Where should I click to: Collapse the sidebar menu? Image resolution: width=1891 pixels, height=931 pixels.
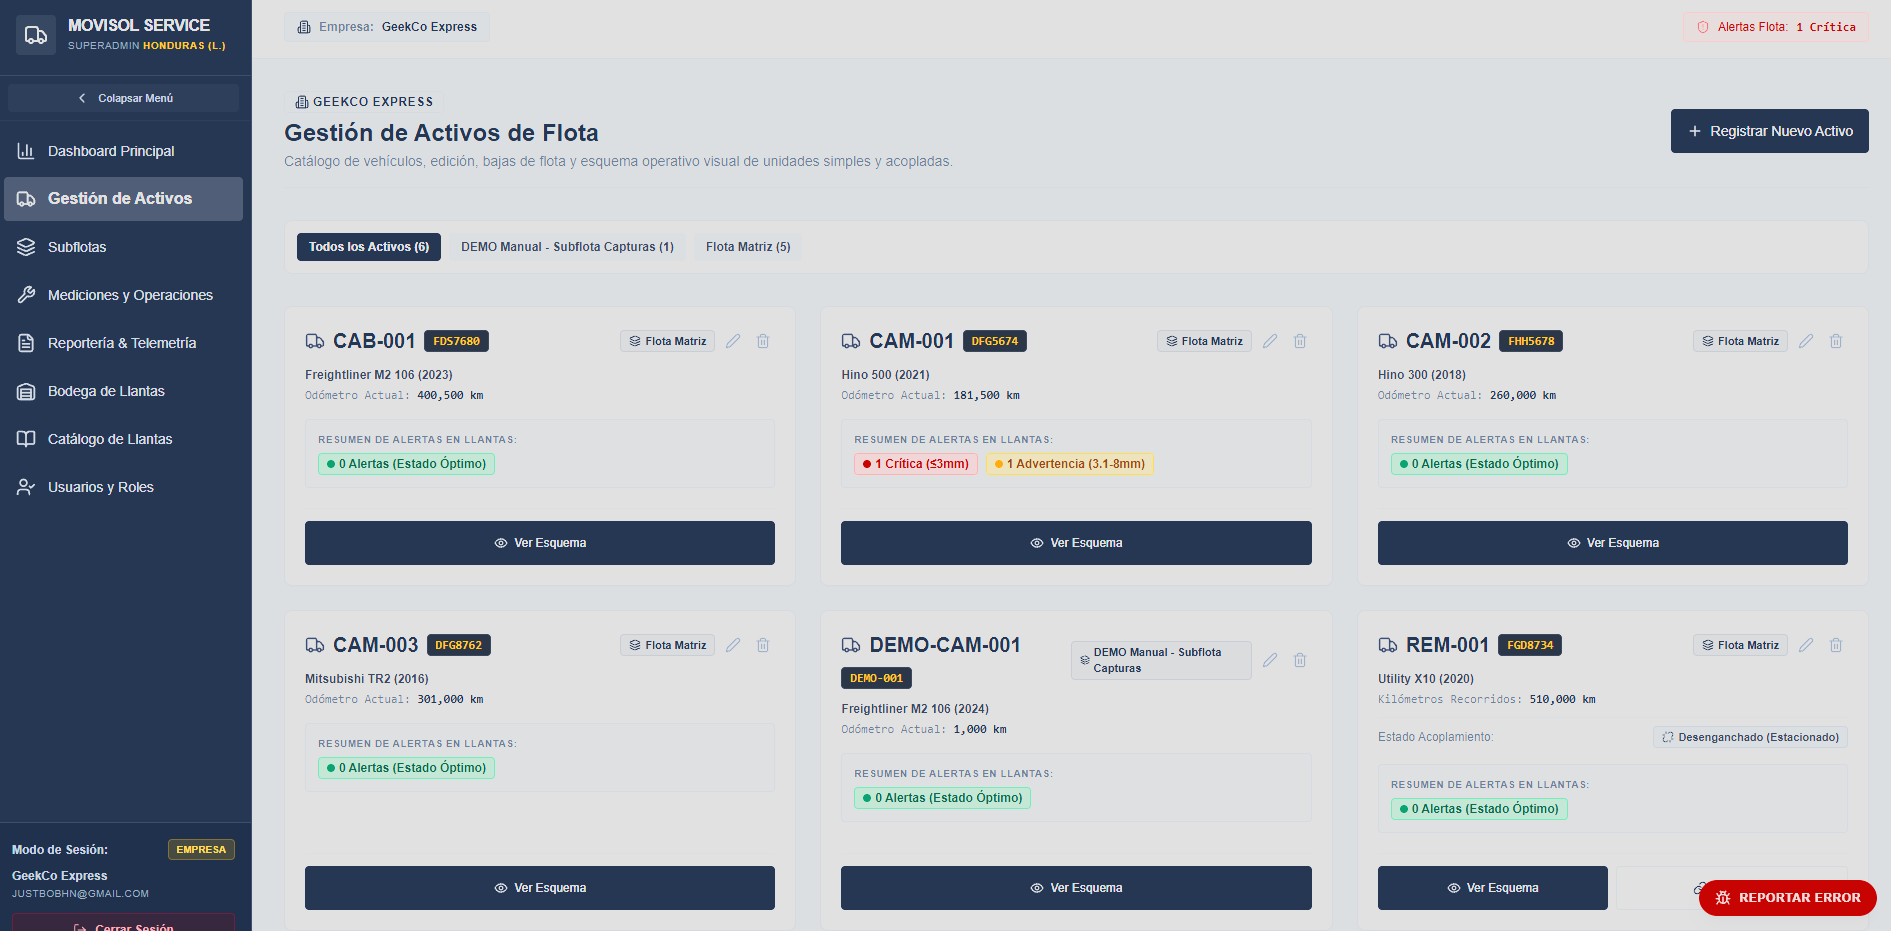[124, 98]
